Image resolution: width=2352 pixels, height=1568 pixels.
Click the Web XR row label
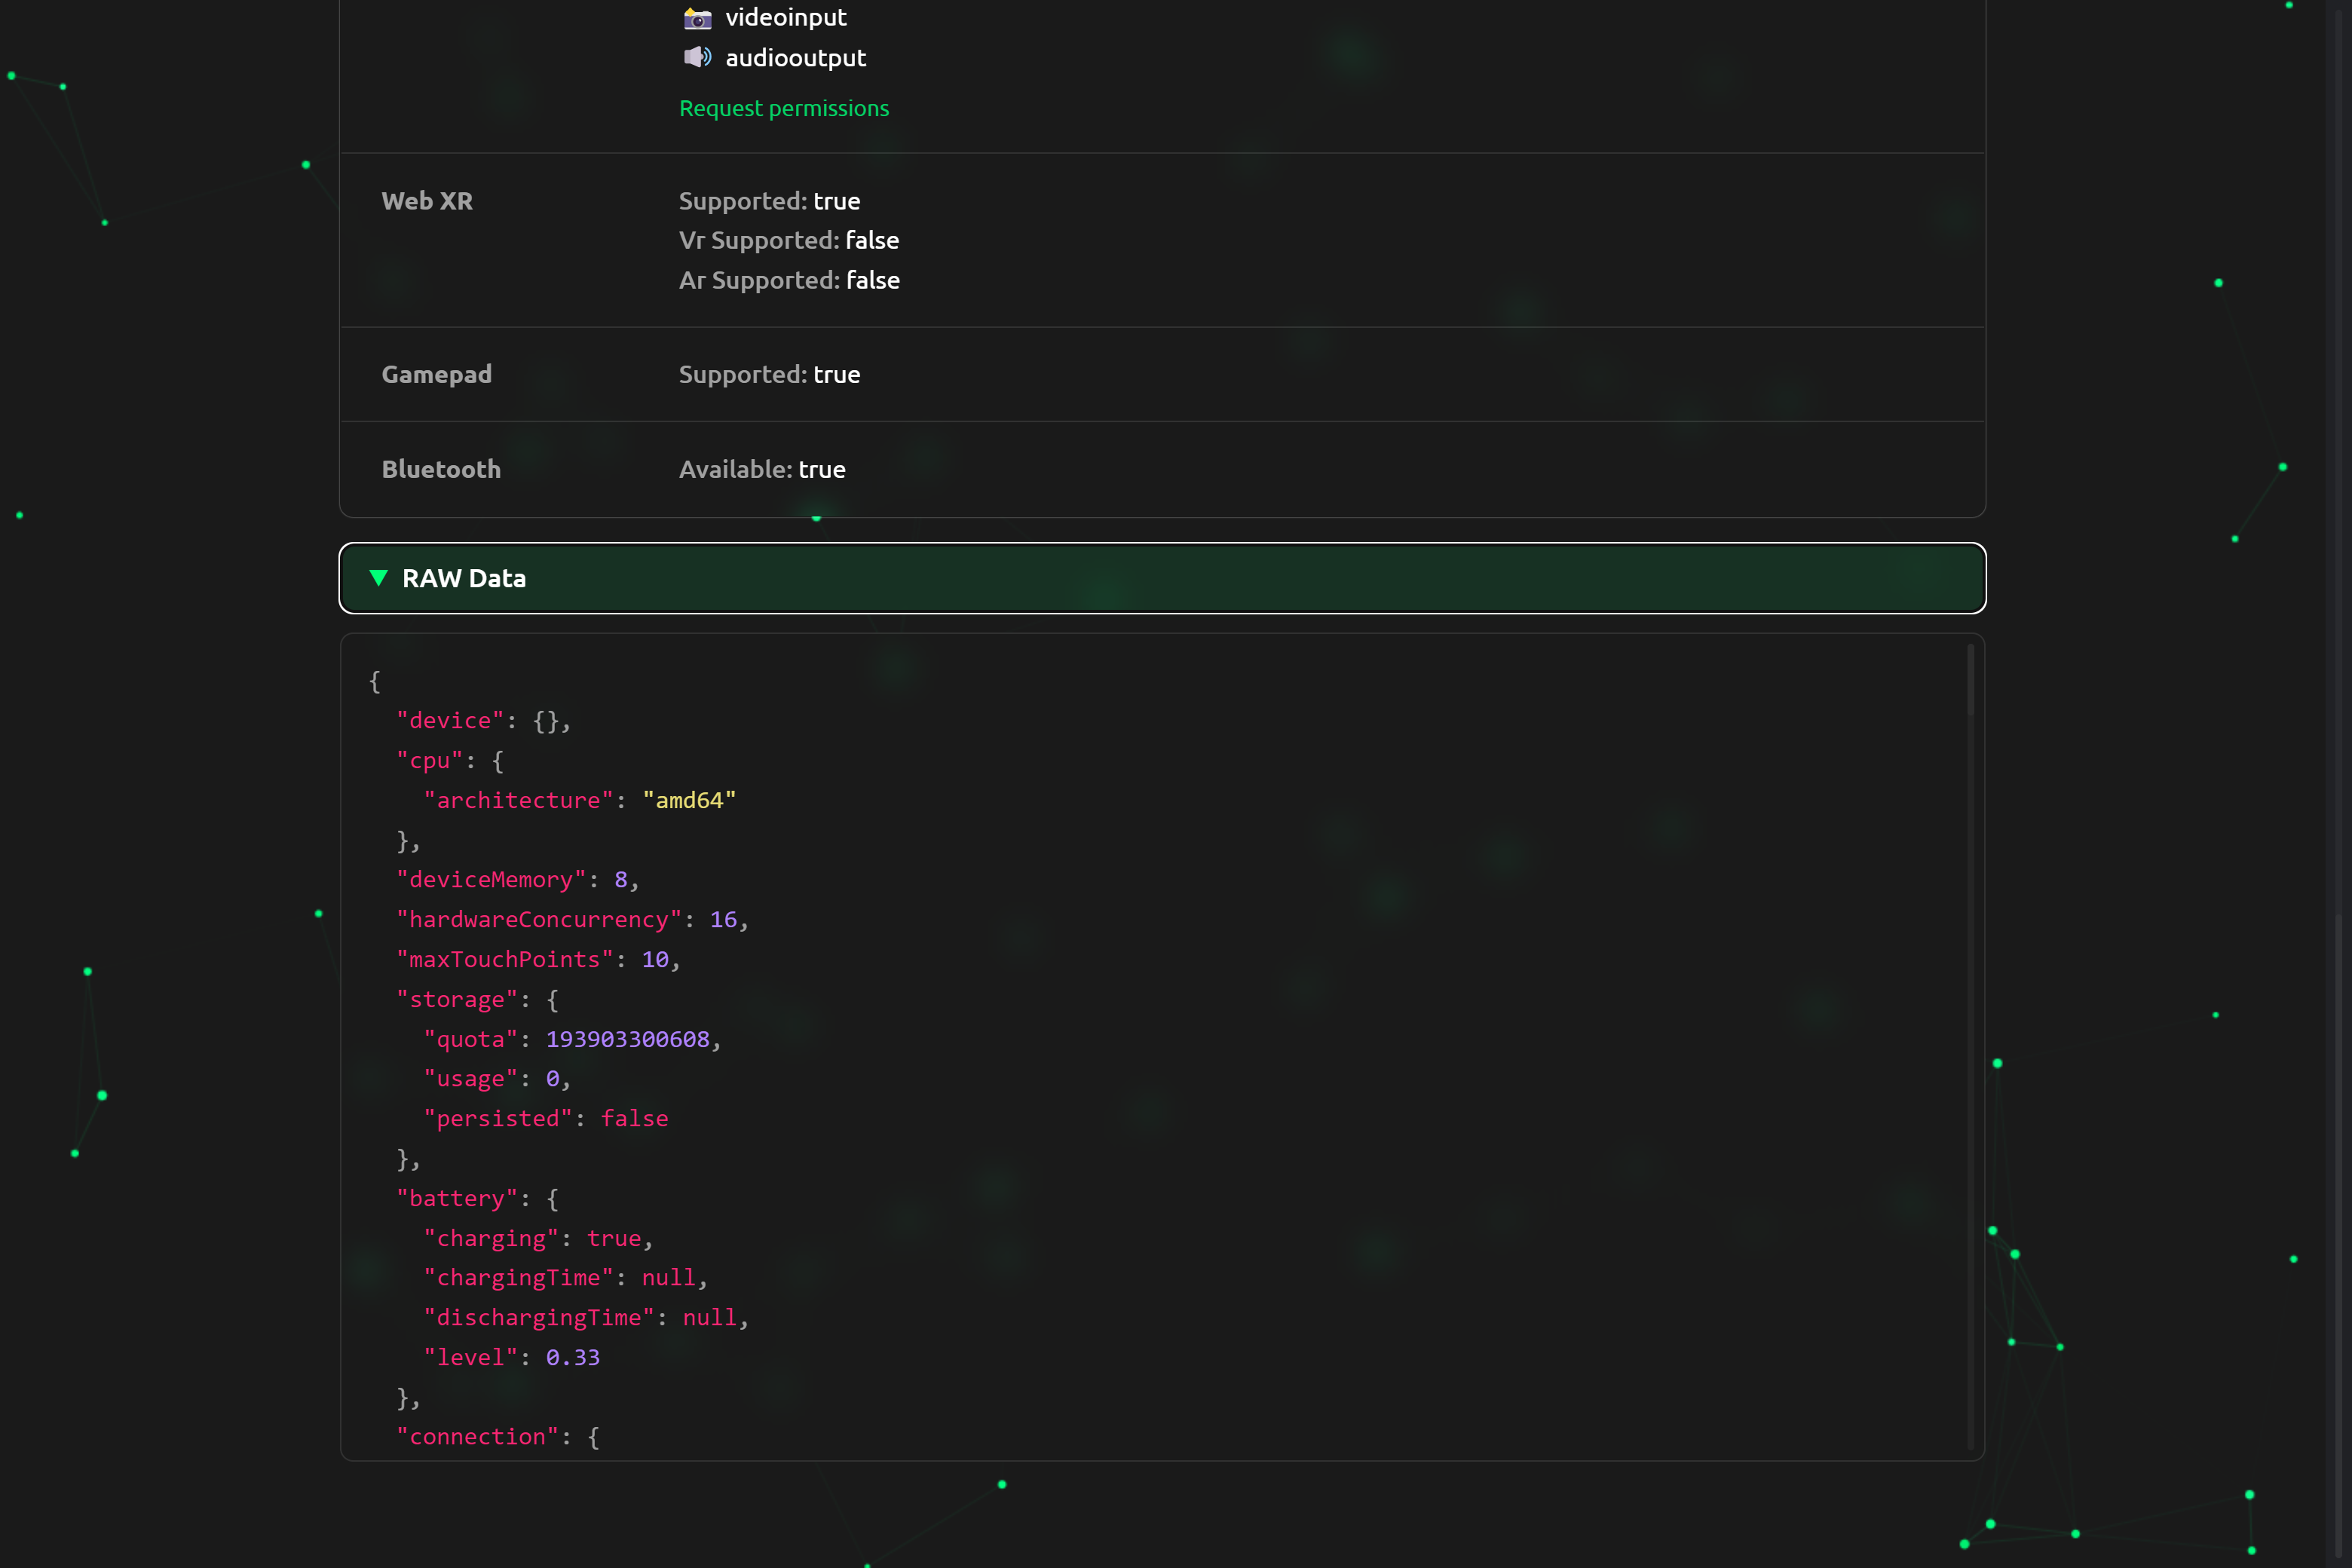[x=427, y=201]
